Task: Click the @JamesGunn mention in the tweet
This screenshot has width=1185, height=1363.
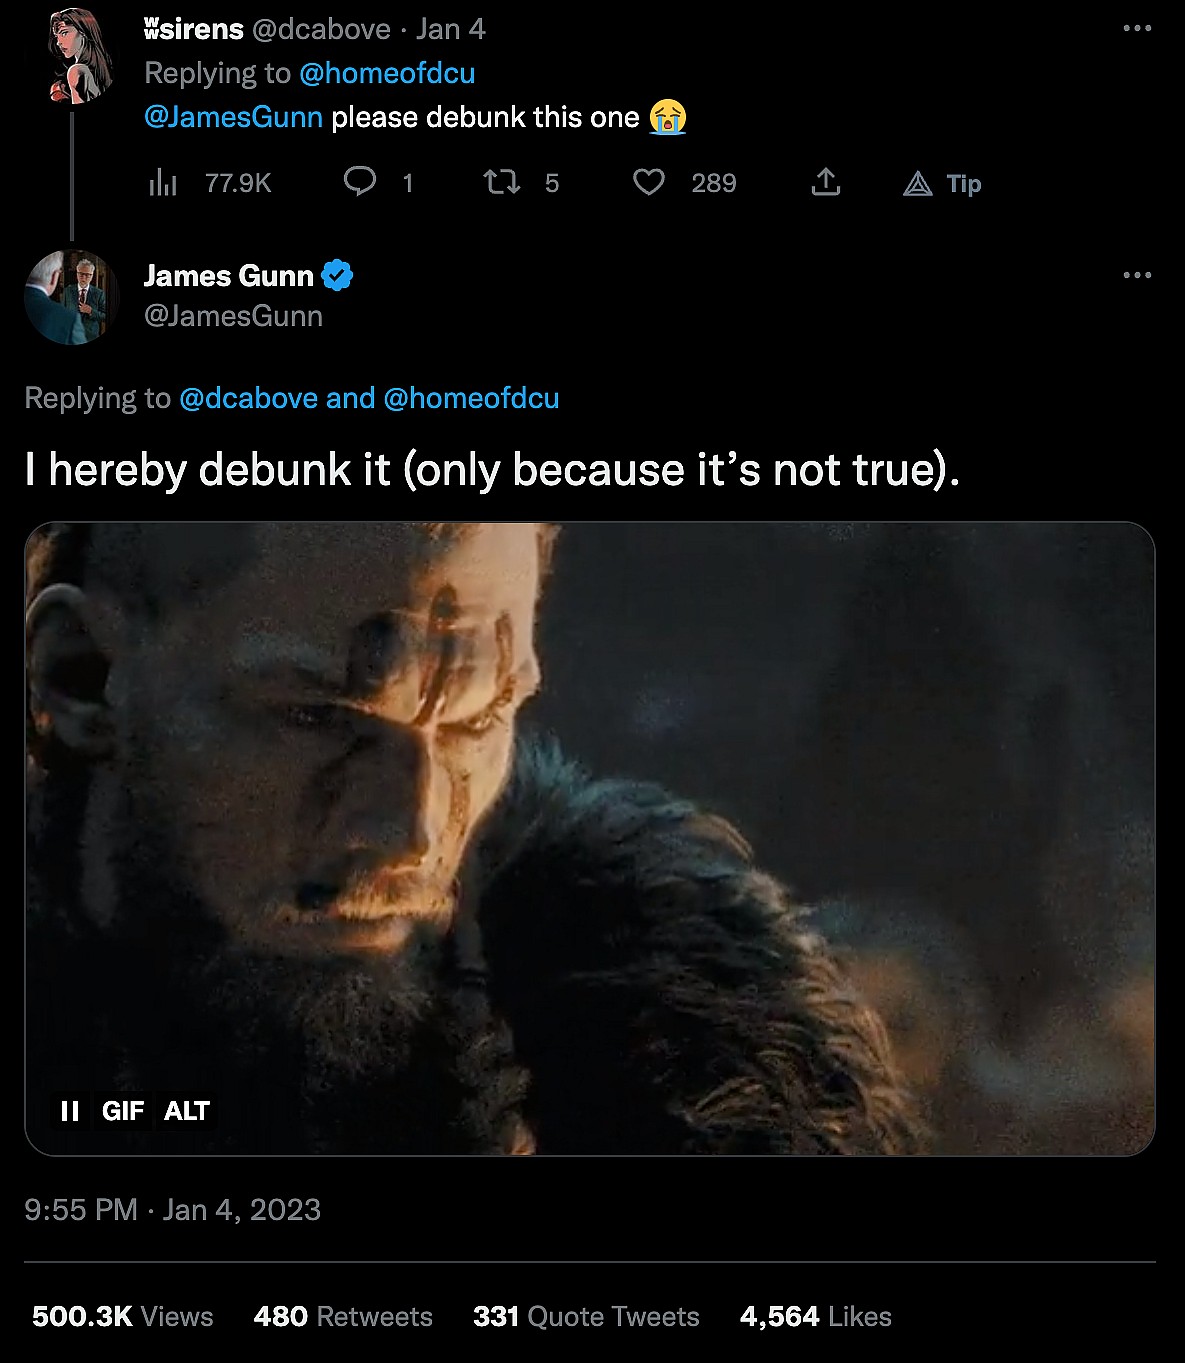Action: pos(233,117)
